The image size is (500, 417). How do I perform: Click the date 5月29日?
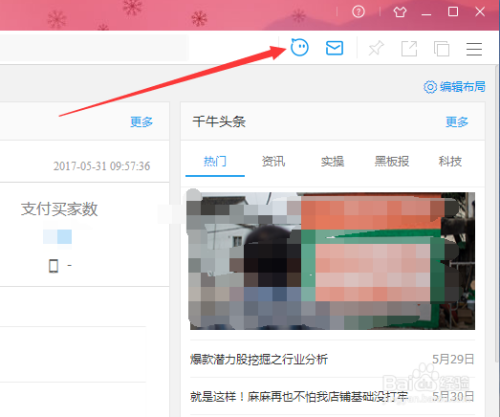453,359
